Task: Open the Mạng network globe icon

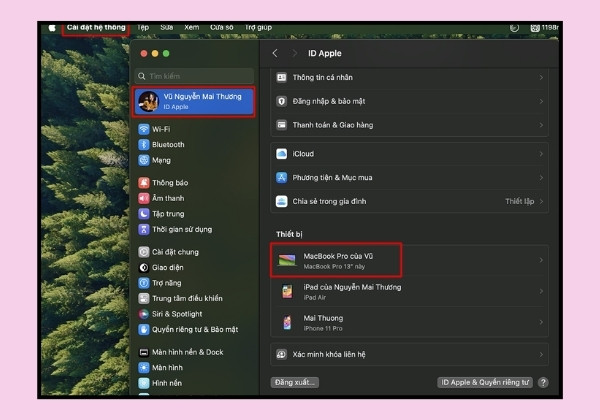Action: coord(143,160)
